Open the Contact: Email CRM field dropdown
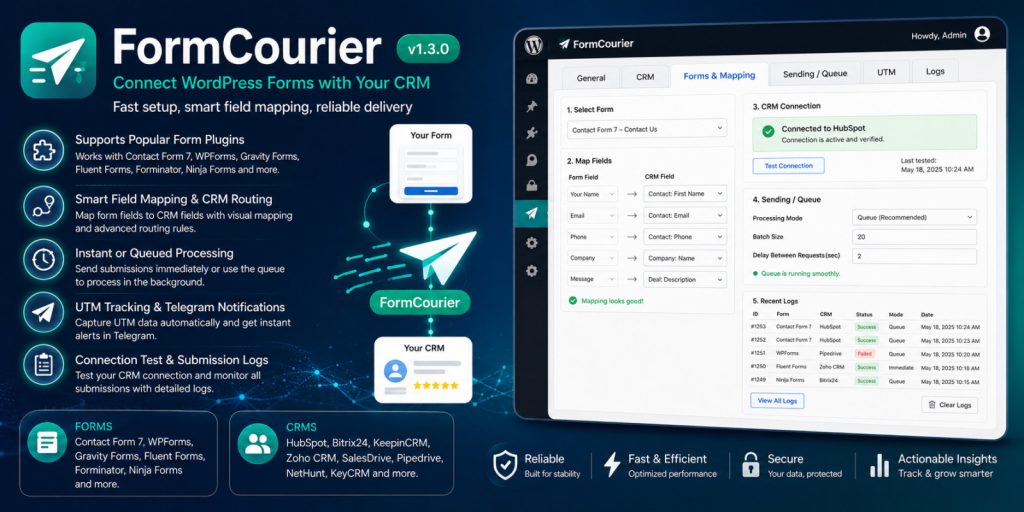The width and height of the screenshot is (1024, 512). (x=685, y=215)
